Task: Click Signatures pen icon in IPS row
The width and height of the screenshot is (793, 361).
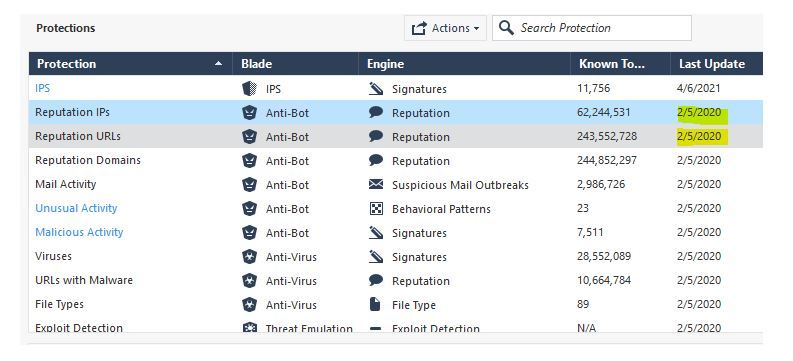Action: (376, 89)
